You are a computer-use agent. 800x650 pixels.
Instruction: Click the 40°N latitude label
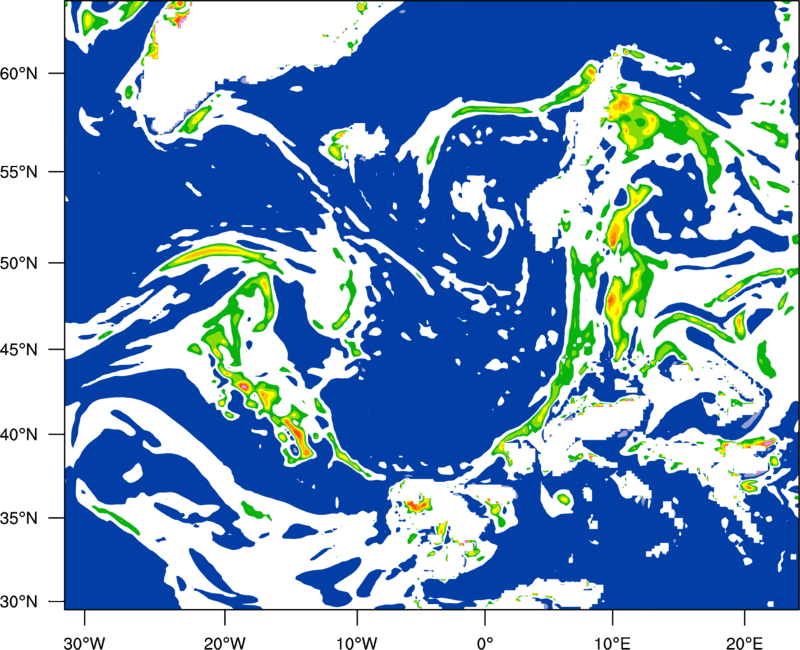19,435
